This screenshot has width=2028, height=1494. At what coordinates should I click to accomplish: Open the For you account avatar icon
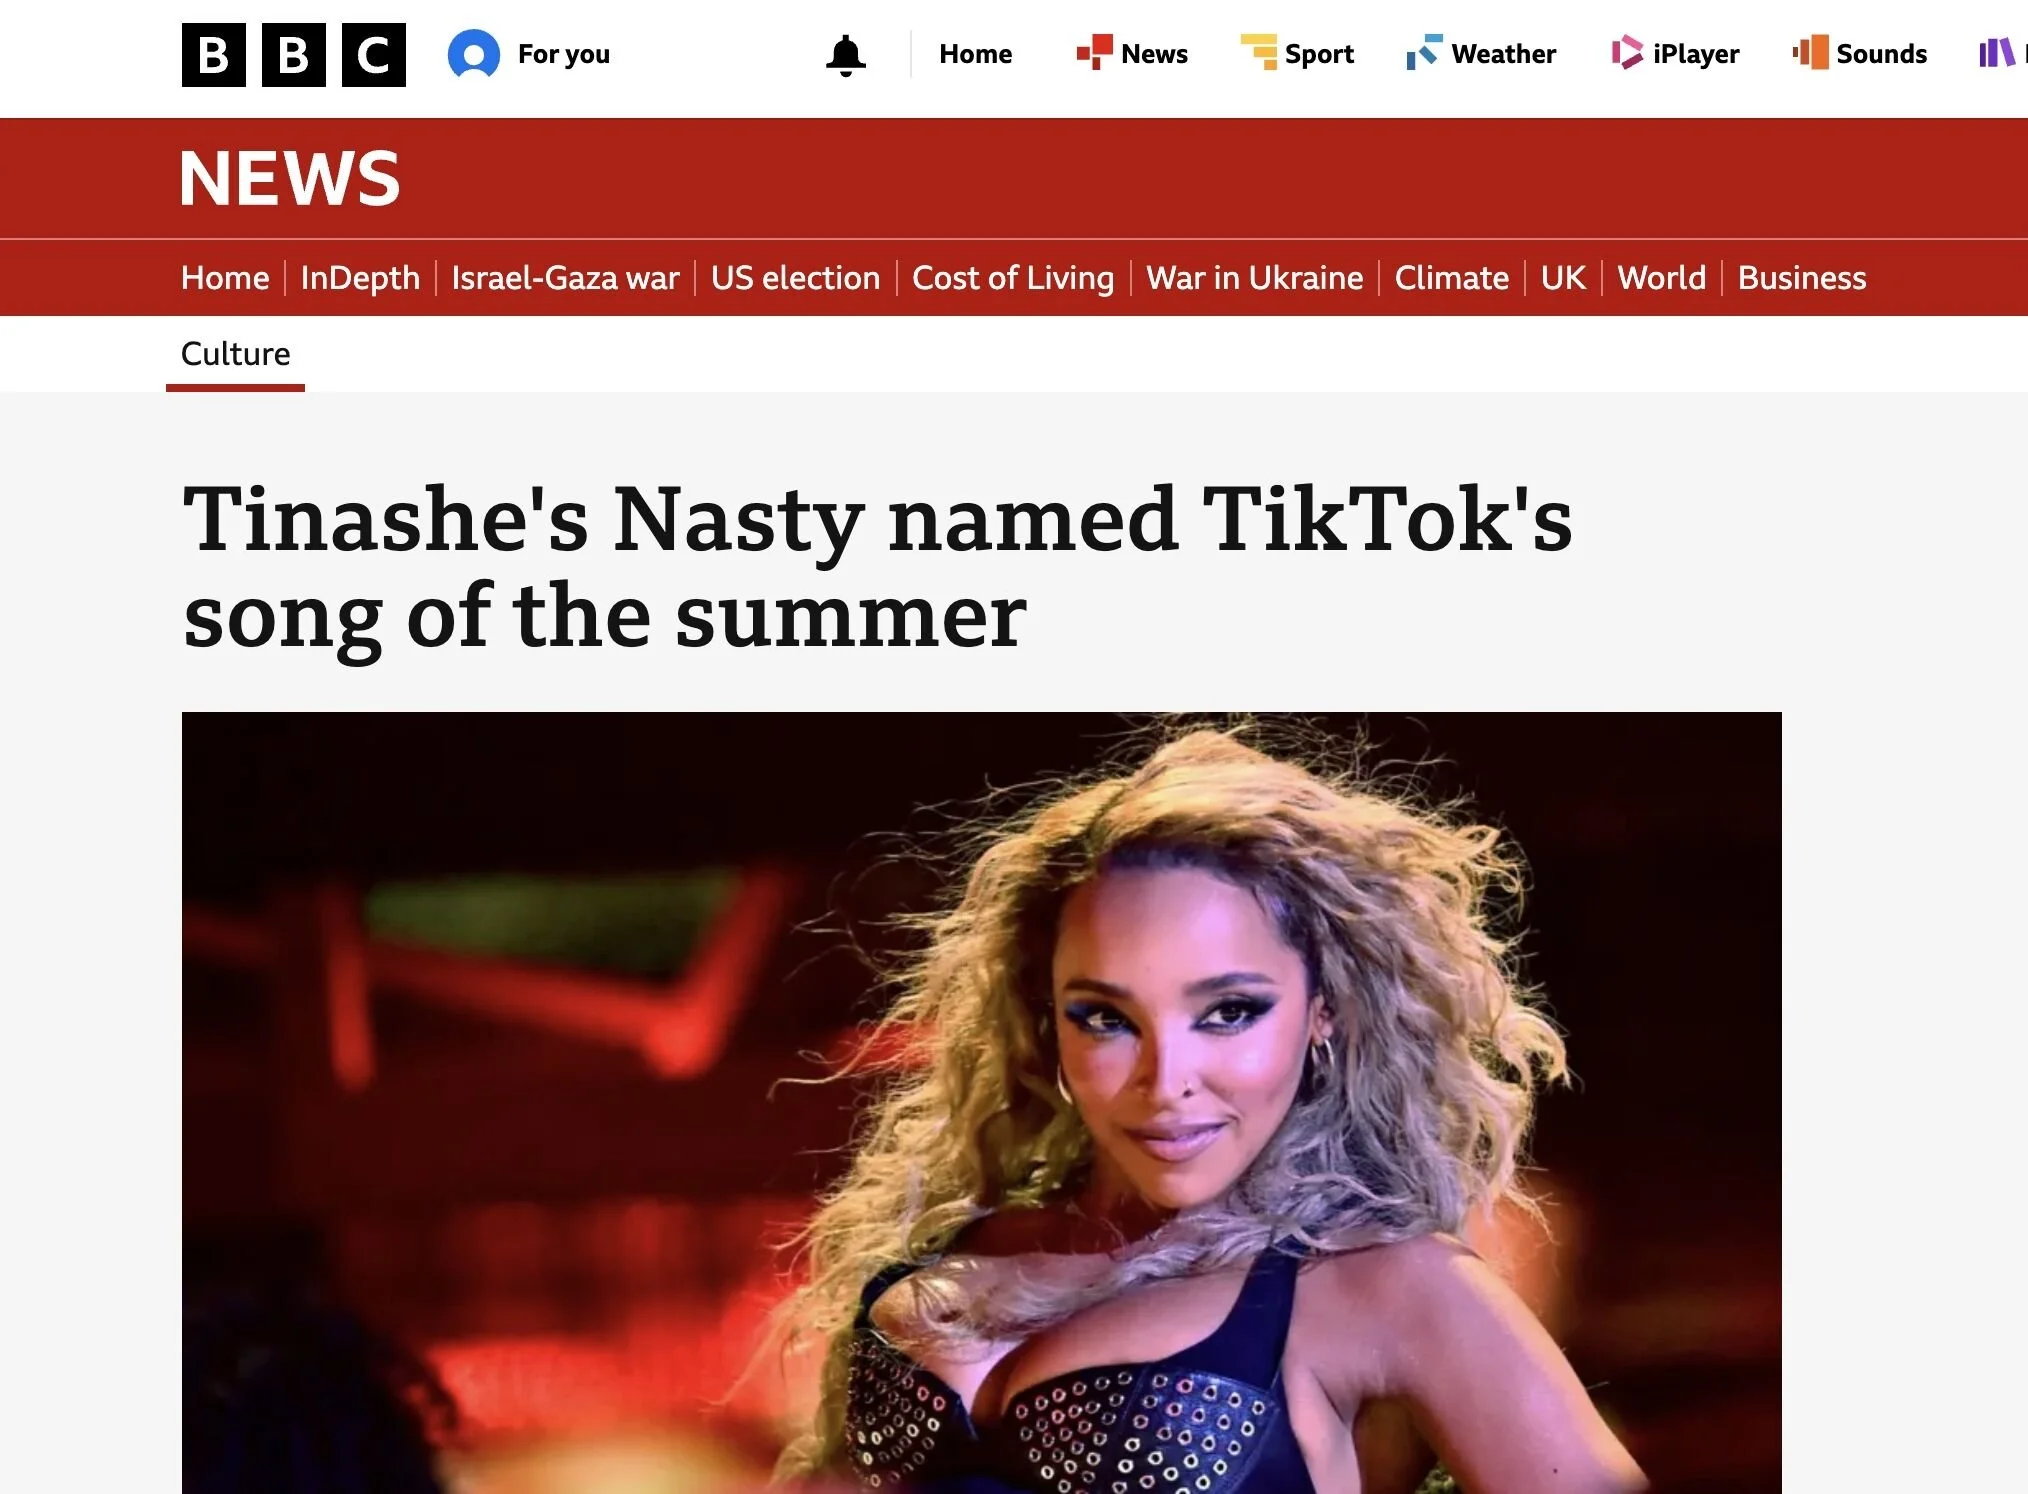click(473, 54)
